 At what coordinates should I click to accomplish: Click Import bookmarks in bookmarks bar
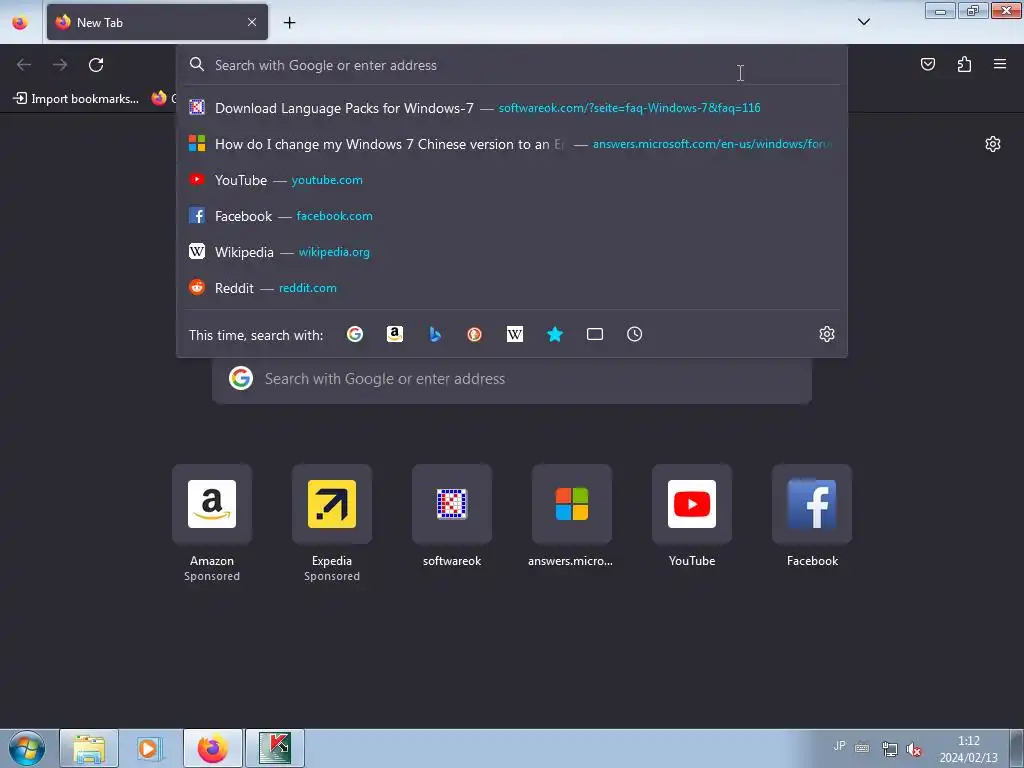[x=76, y=99]
